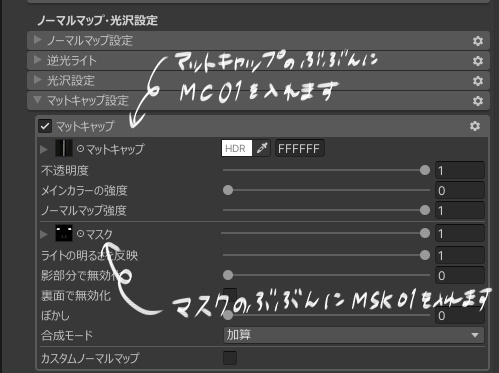Open gear menu for ノーマルマップ設定
This screenshot has height=373, width=499.
tap(478, 41)
